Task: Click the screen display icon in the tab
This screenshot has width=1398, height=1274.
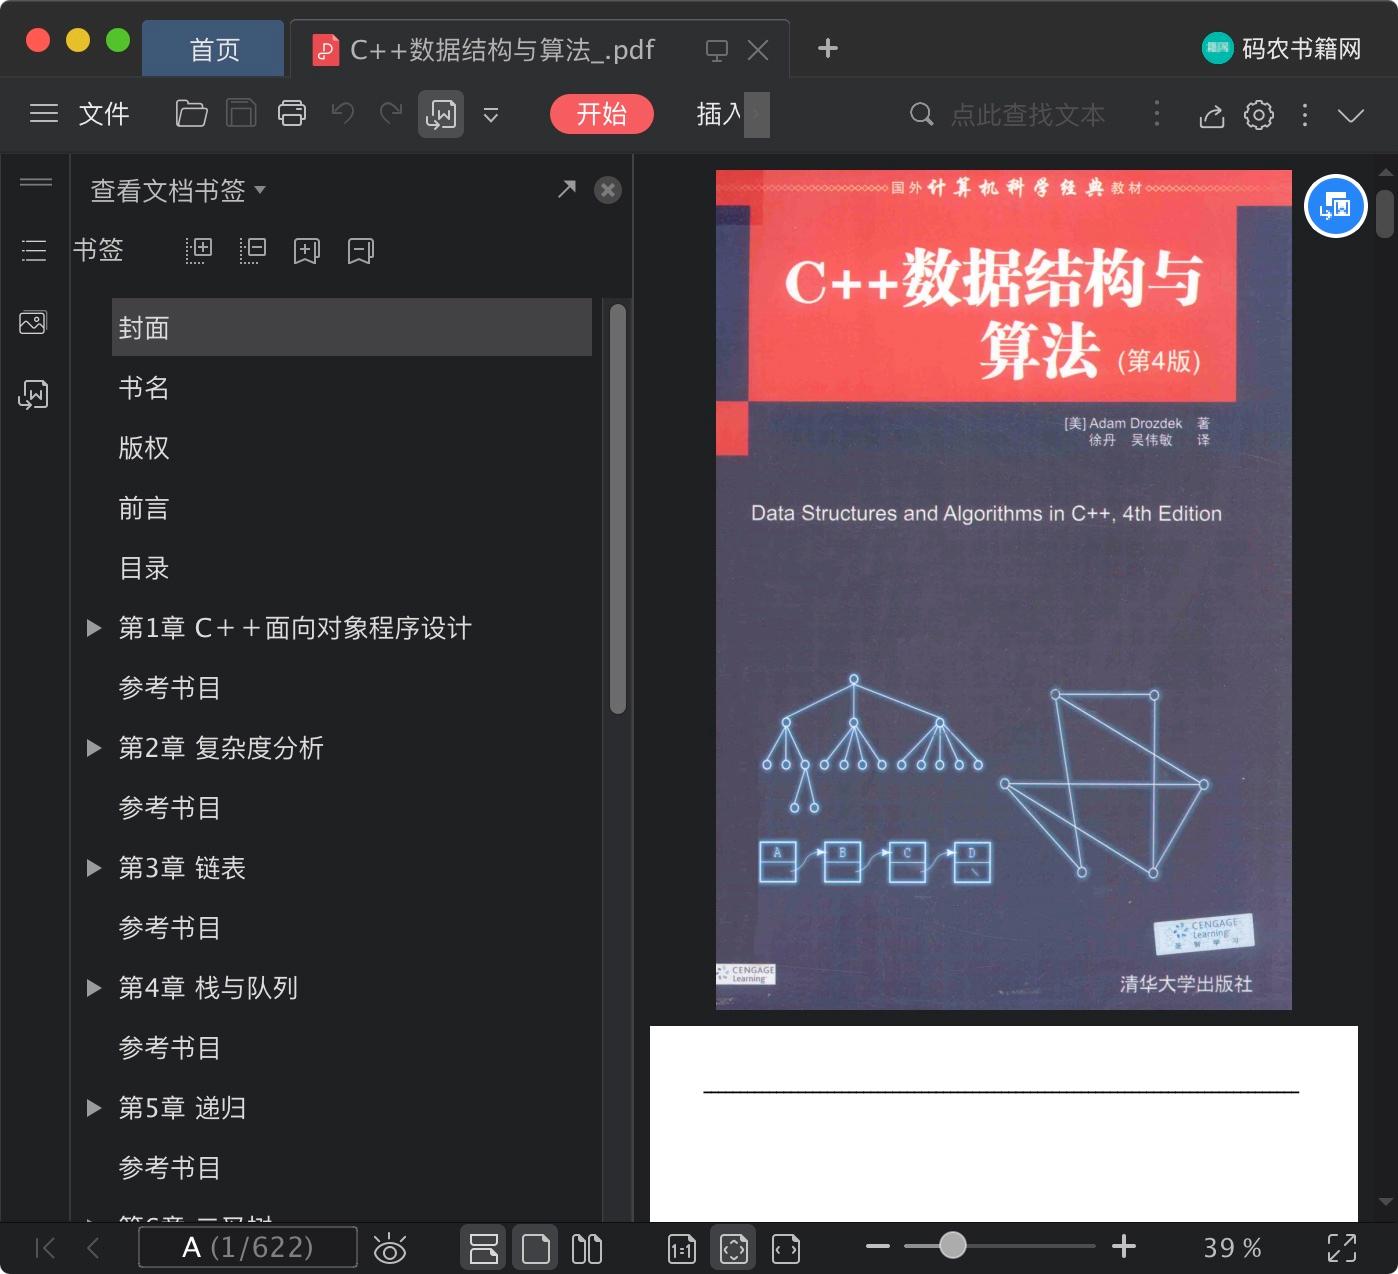Action: (x=716, y=50)
